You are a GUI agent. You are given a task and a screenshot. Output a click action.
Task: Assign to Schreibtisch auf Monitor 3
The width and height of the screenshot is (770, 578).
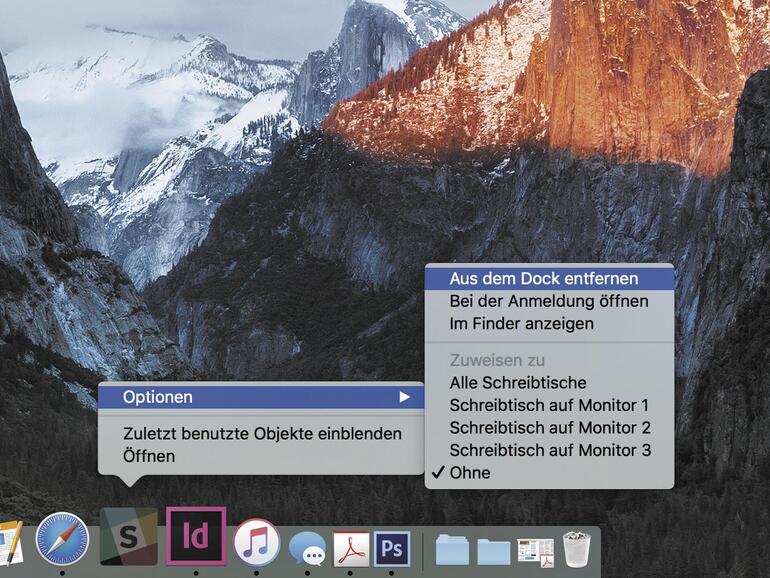coord(550,450)
